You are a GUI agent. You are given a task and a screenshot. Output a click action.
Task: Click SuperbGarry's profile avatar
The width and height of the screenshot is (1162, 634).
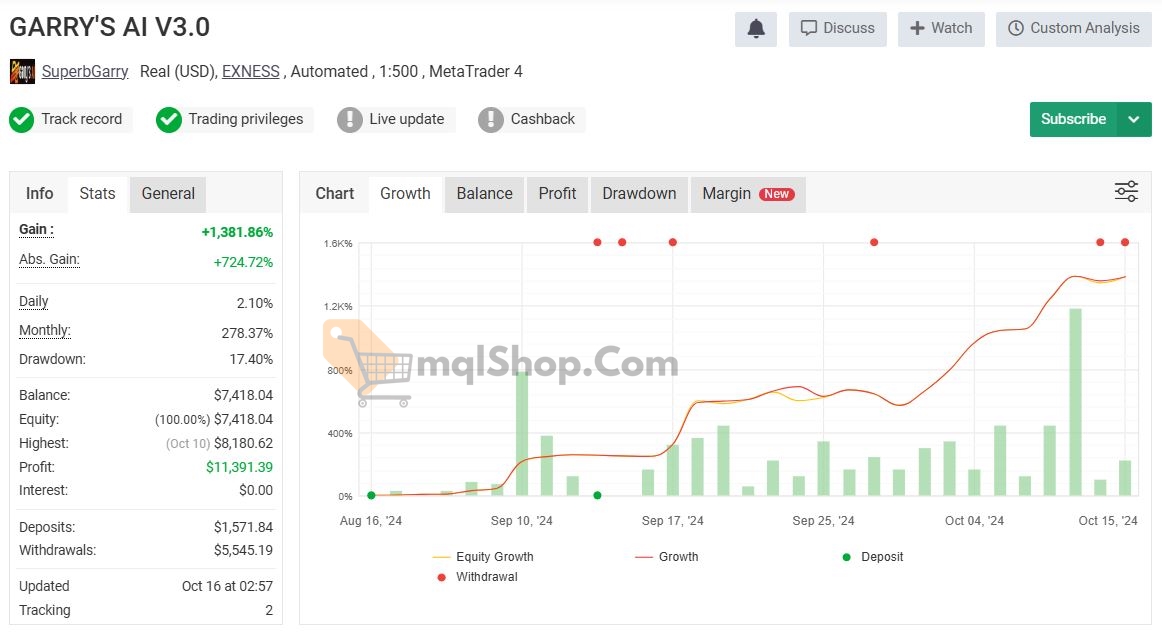pos(21,71)
